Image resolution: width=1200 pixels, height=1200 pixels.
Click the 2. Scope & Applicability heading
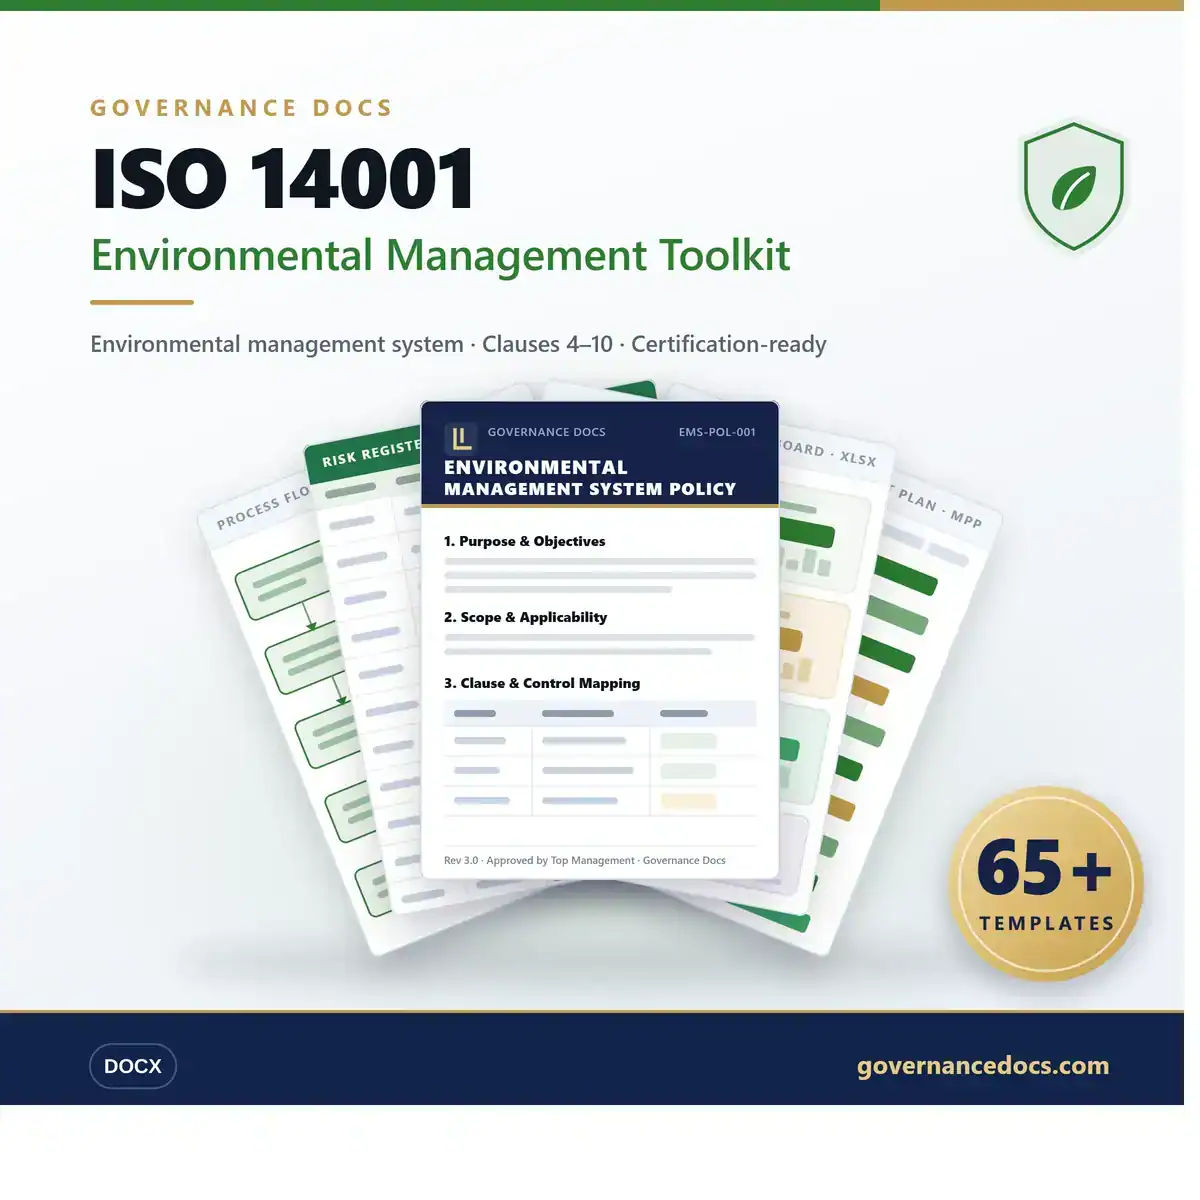pyautogui.click(x=526, y=617)
